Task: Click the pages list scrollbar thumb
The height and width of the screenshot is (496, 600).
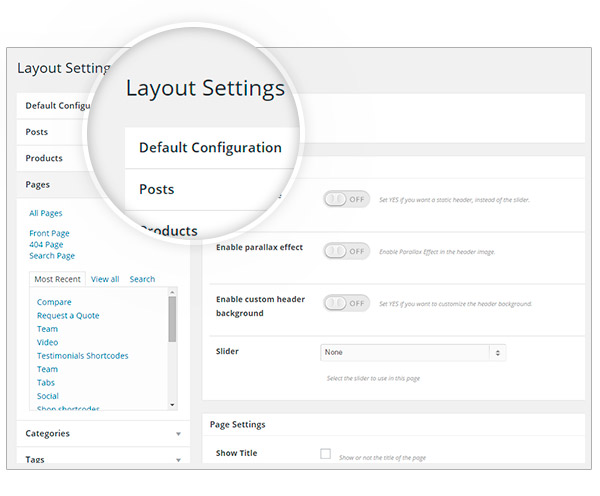Action: [x=172, y=319]
